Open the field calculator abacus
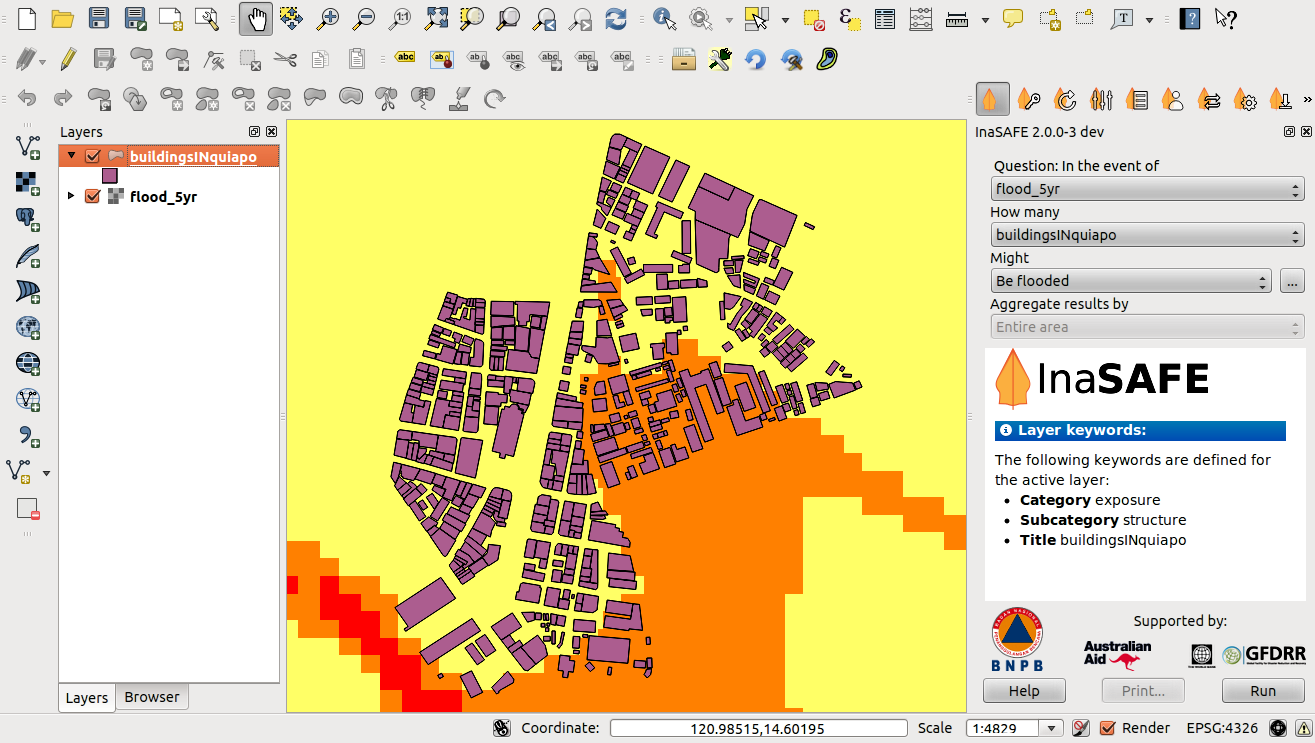1315x743 pixels. tap(920, 18)
